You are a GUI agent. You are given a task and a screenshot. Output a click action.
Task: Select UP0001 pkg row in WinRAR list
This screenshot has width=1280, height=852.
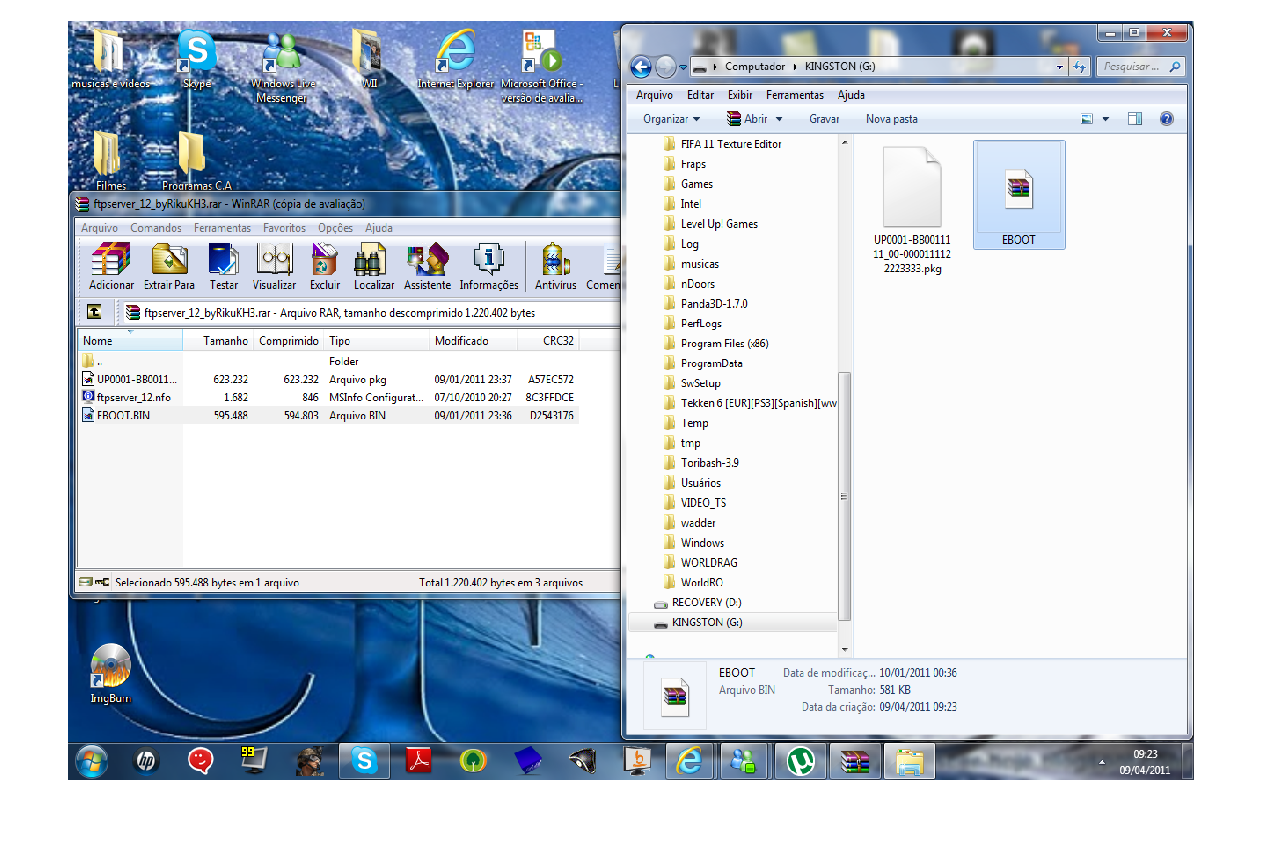pos(328,379)
